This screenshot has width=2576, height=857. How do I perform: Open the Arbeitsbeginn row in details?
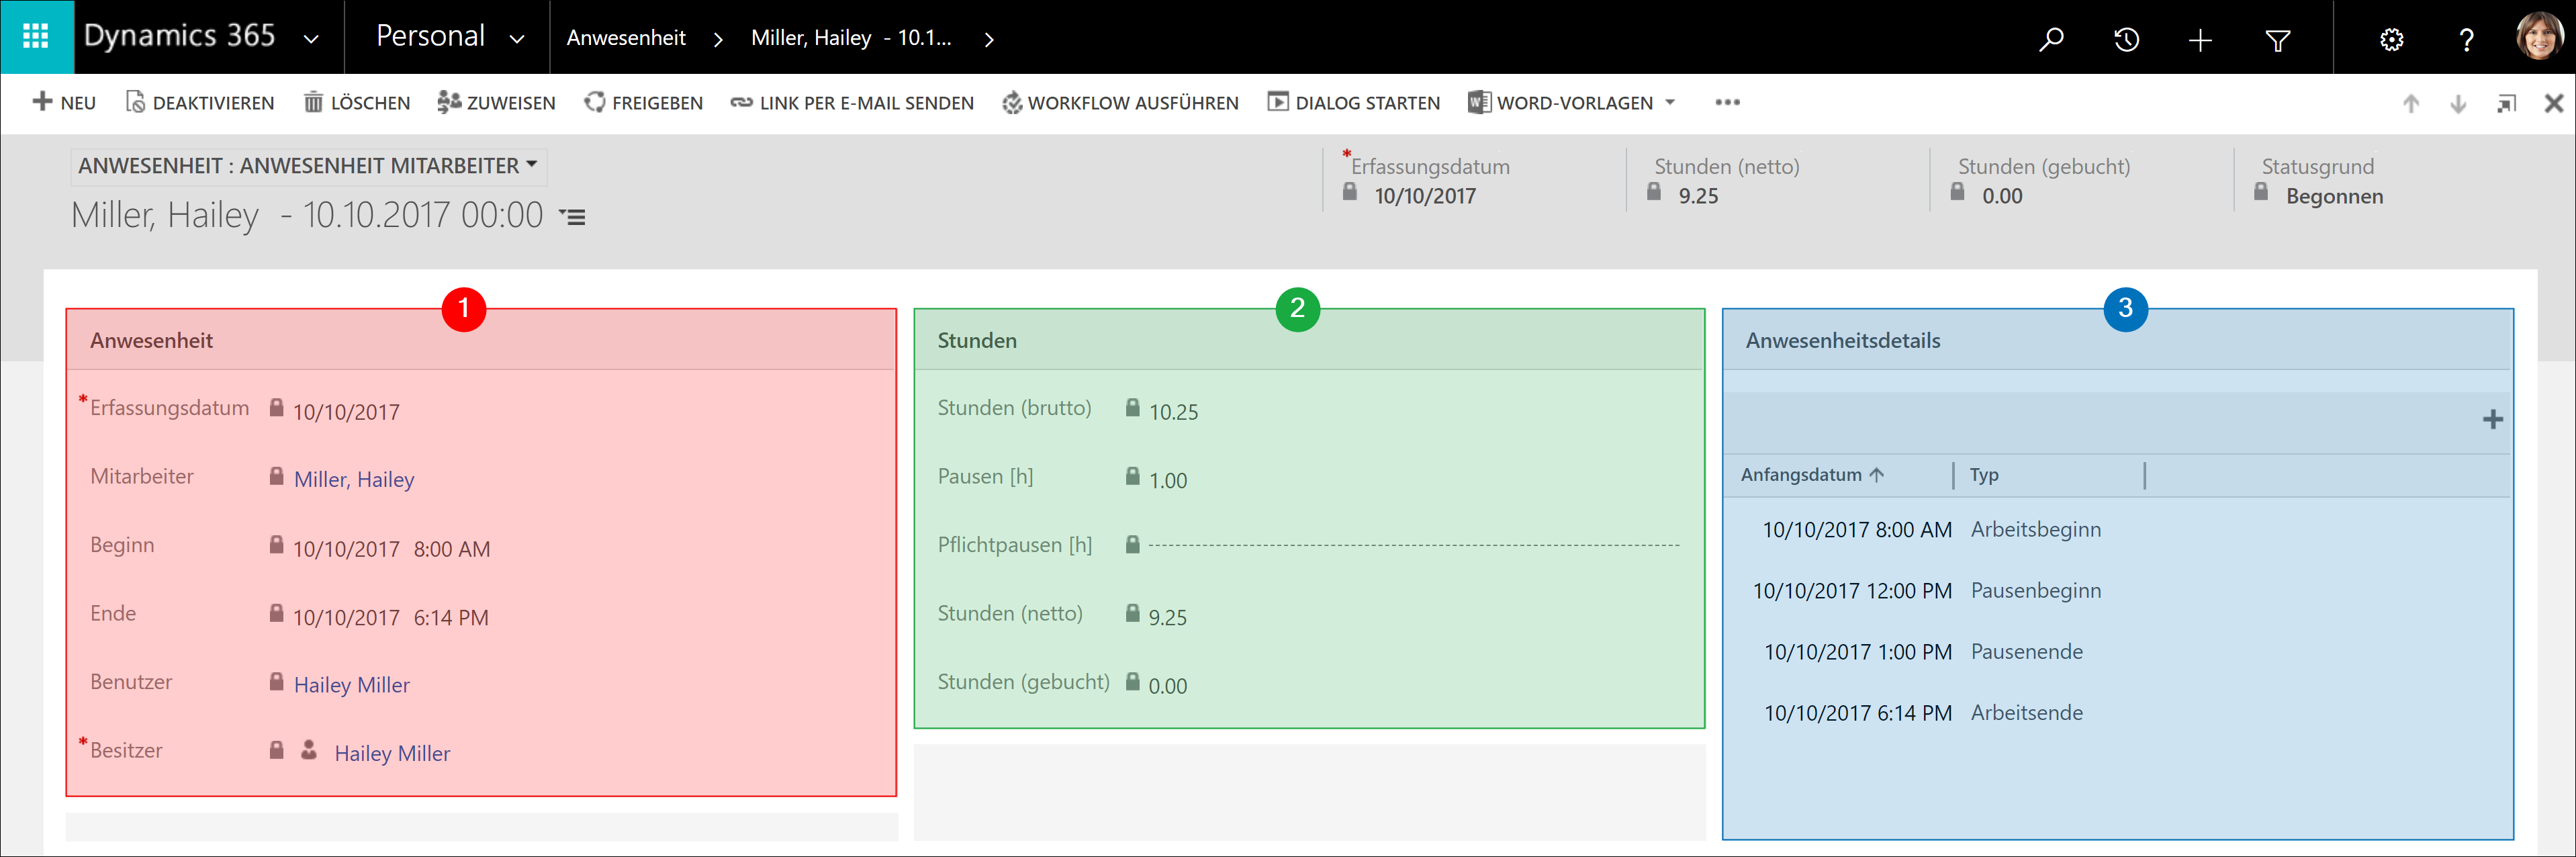(x=2035, y=529)
